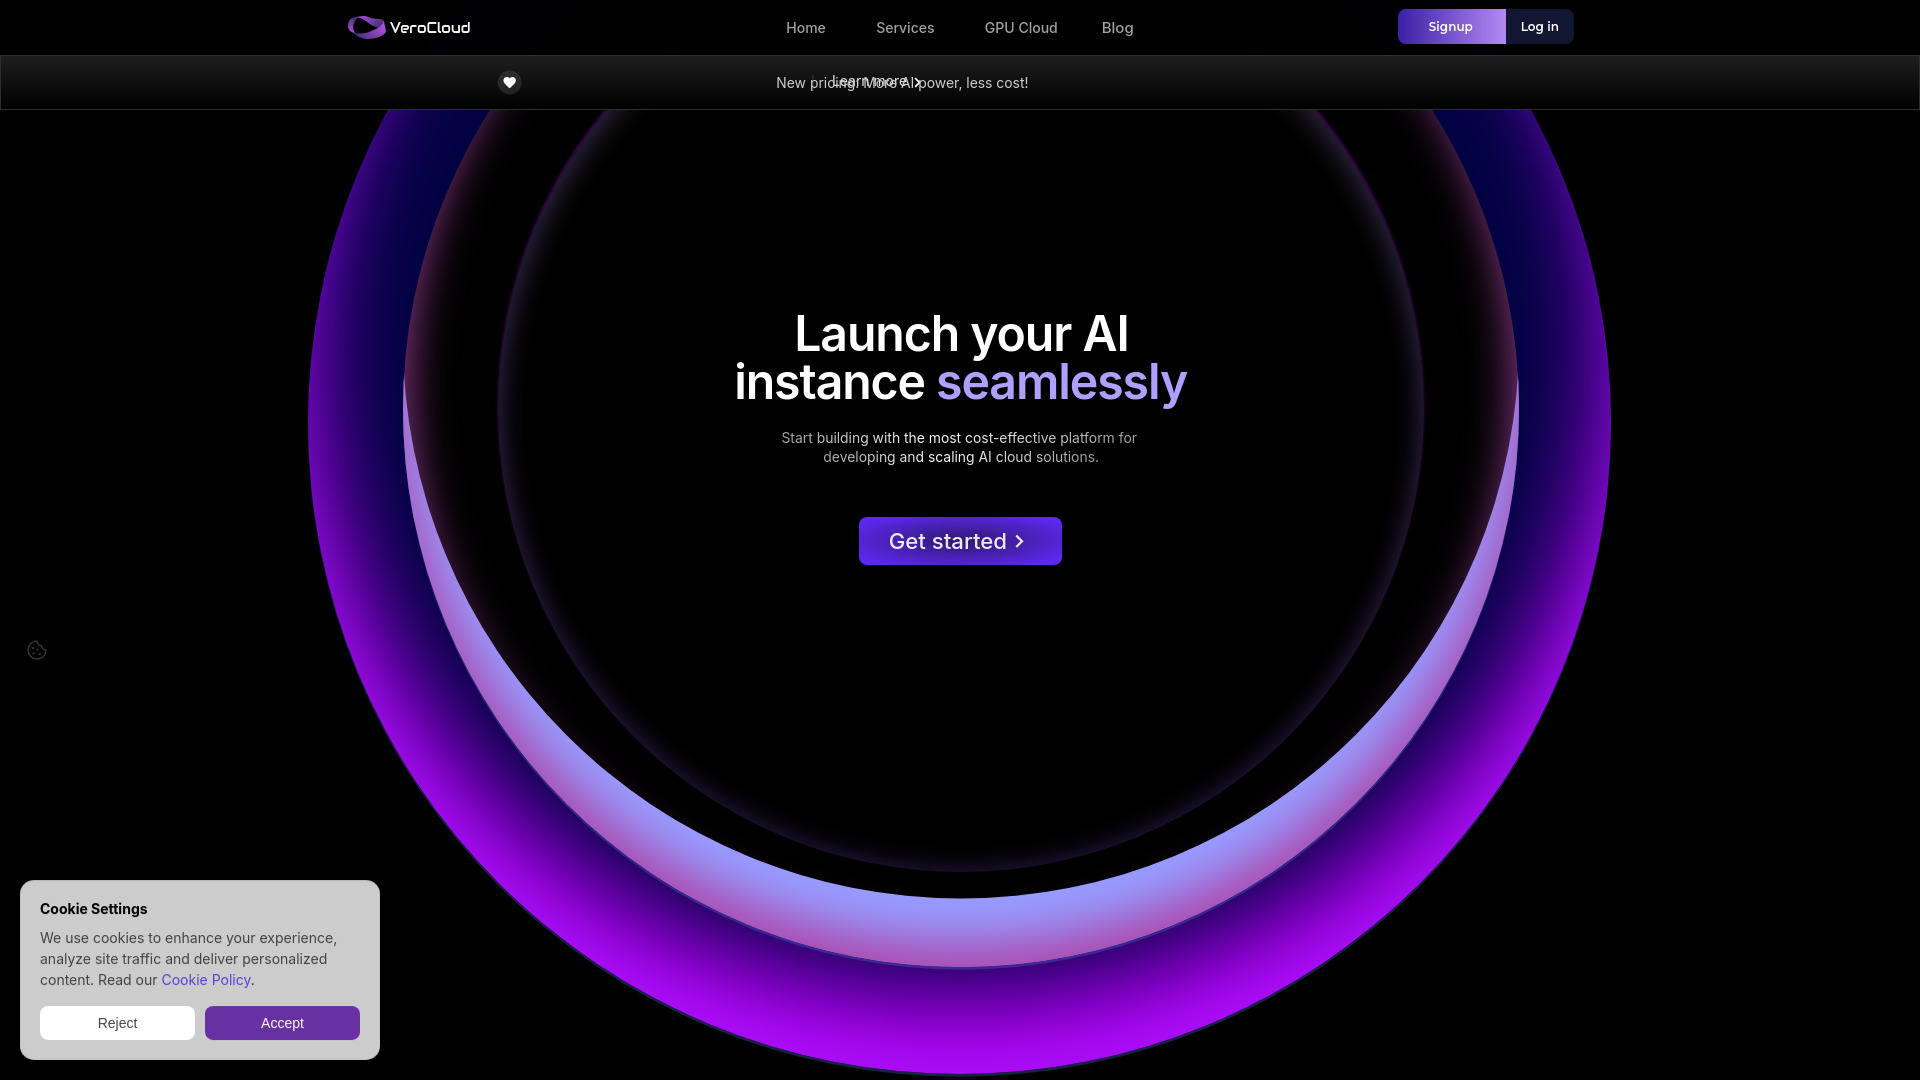
Task: Navigate to the Blog page
Action: pyautogui.click(x=1117, y=28)
